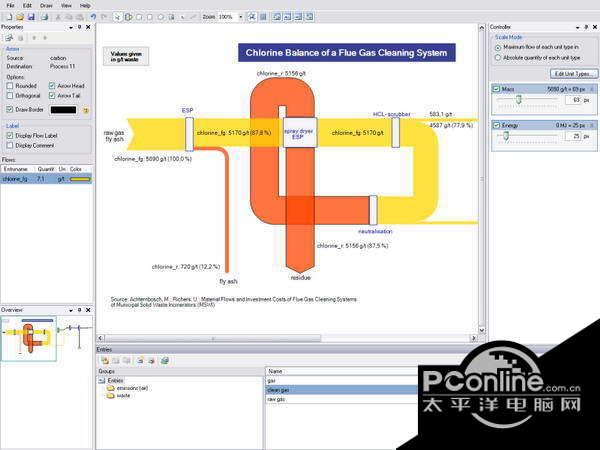The width and height of the screenshot is (600, 450).
Task: Click the Print toolbar icon
Action: pyautogui.click(x=44, y=17)
